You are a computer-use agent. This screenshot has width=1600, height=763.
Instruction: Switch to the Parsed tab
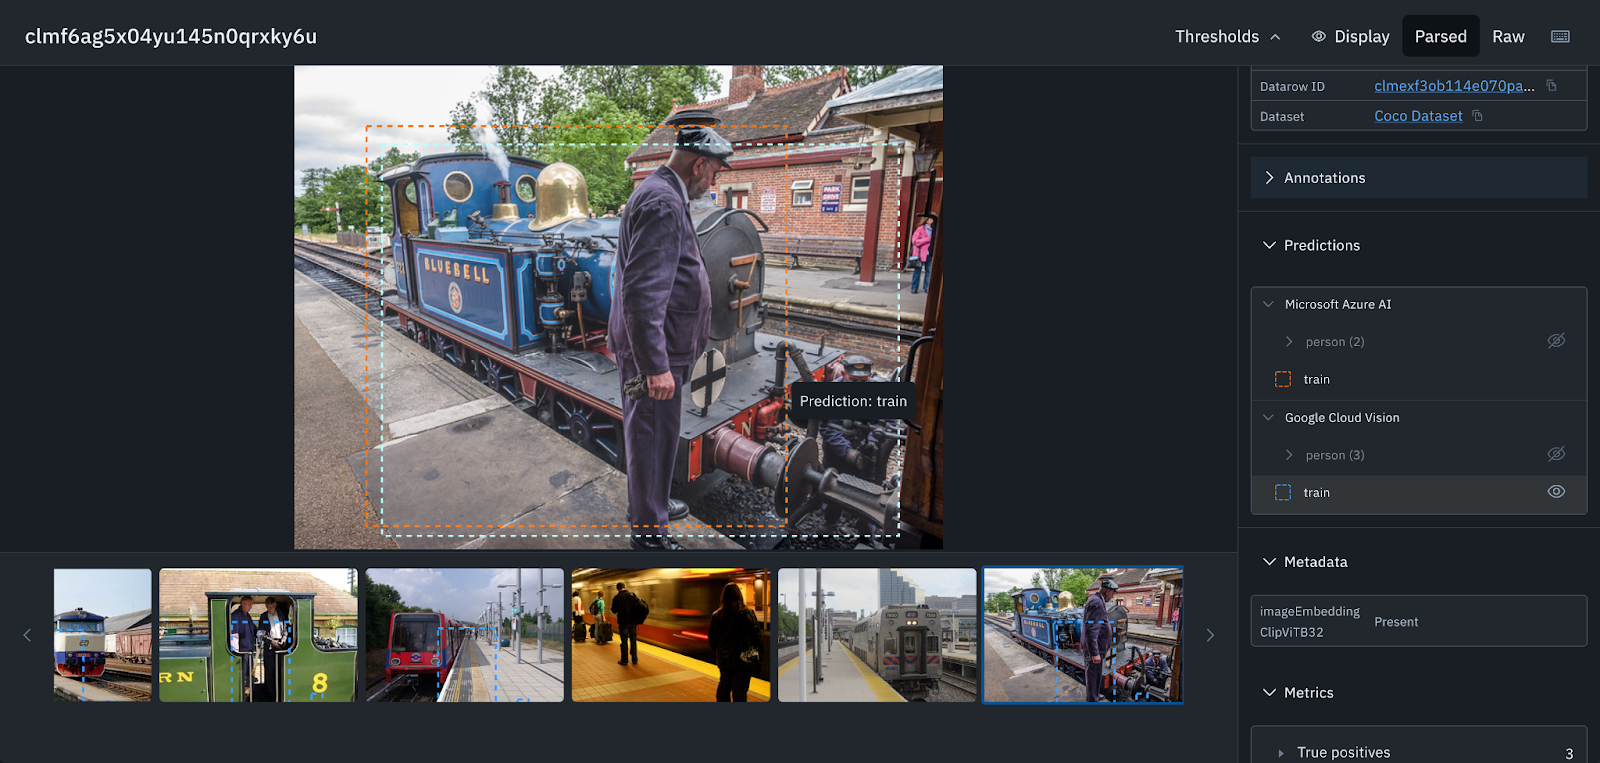(1441, 36)
